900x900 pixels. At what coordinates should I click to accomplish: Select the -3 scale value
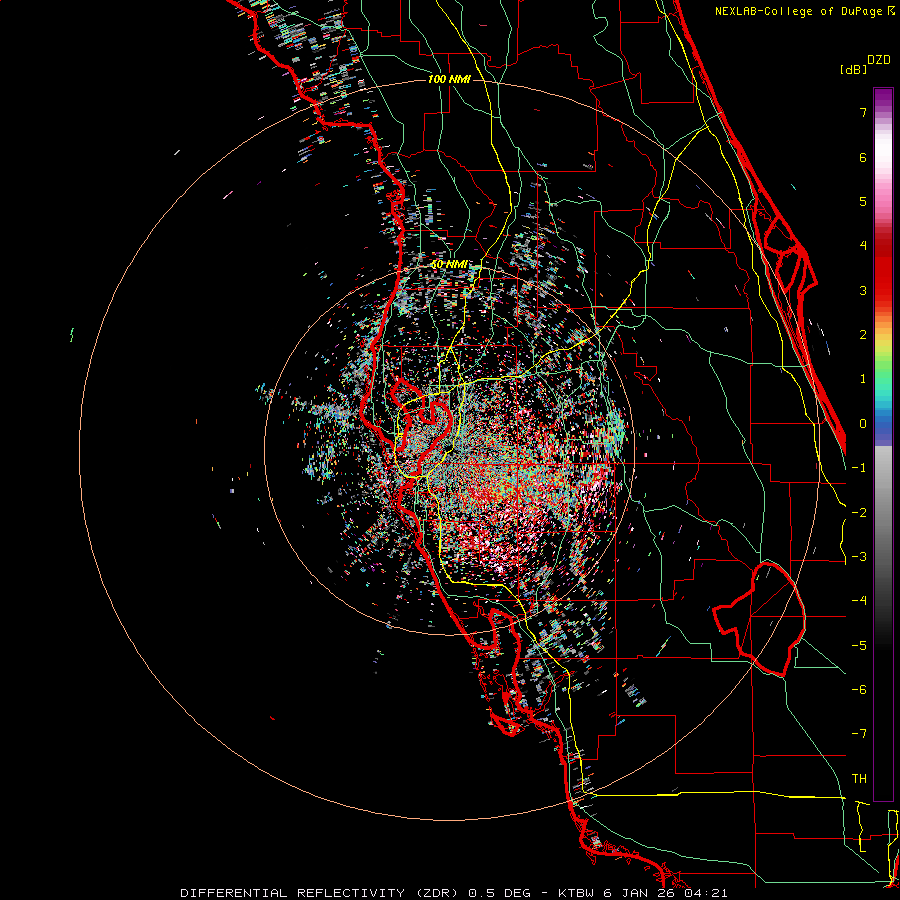[x=859, y=557]
